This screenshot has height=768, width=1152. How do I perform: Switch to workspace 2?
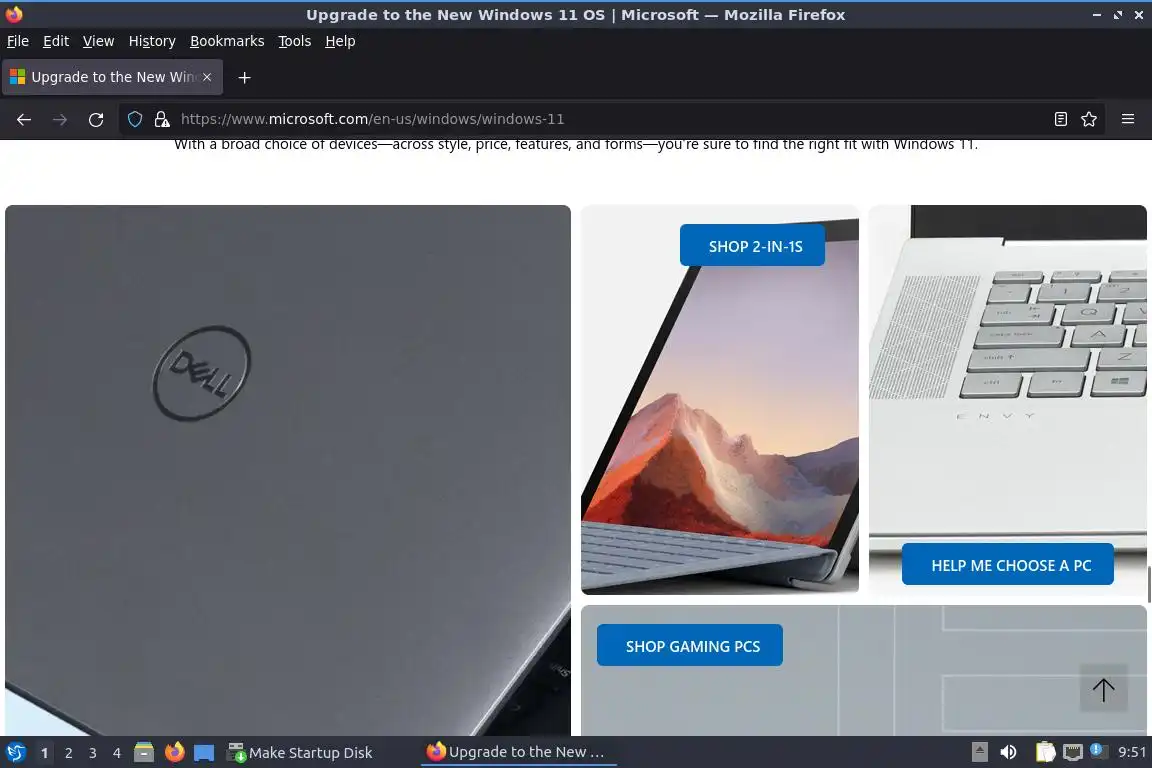pos(69,753)
